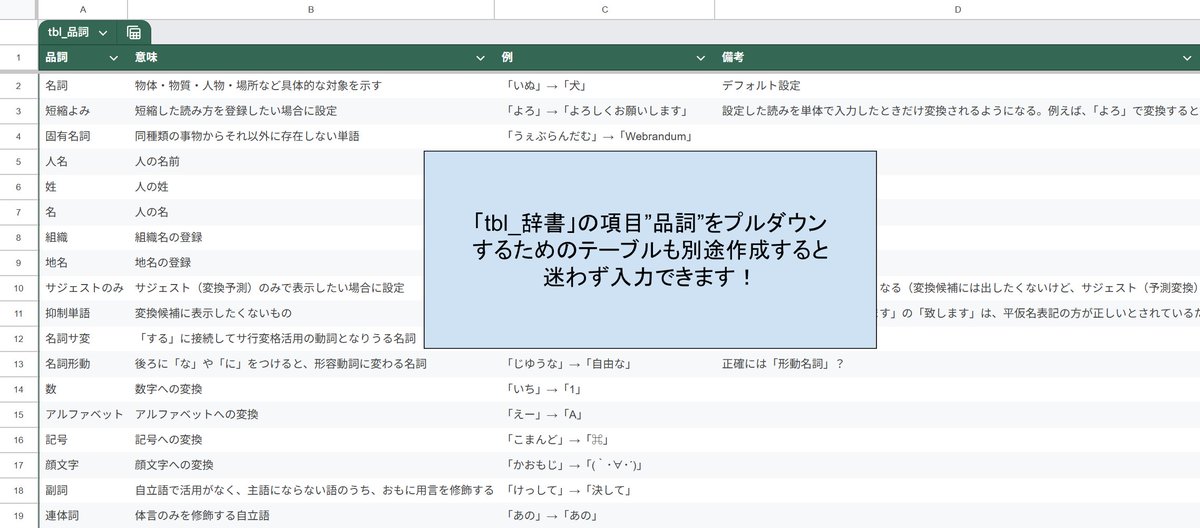This screenshot has width=1200, height=528.
Task: Click the 顔文字への変換 cell
Action: [x=311, y=465]
